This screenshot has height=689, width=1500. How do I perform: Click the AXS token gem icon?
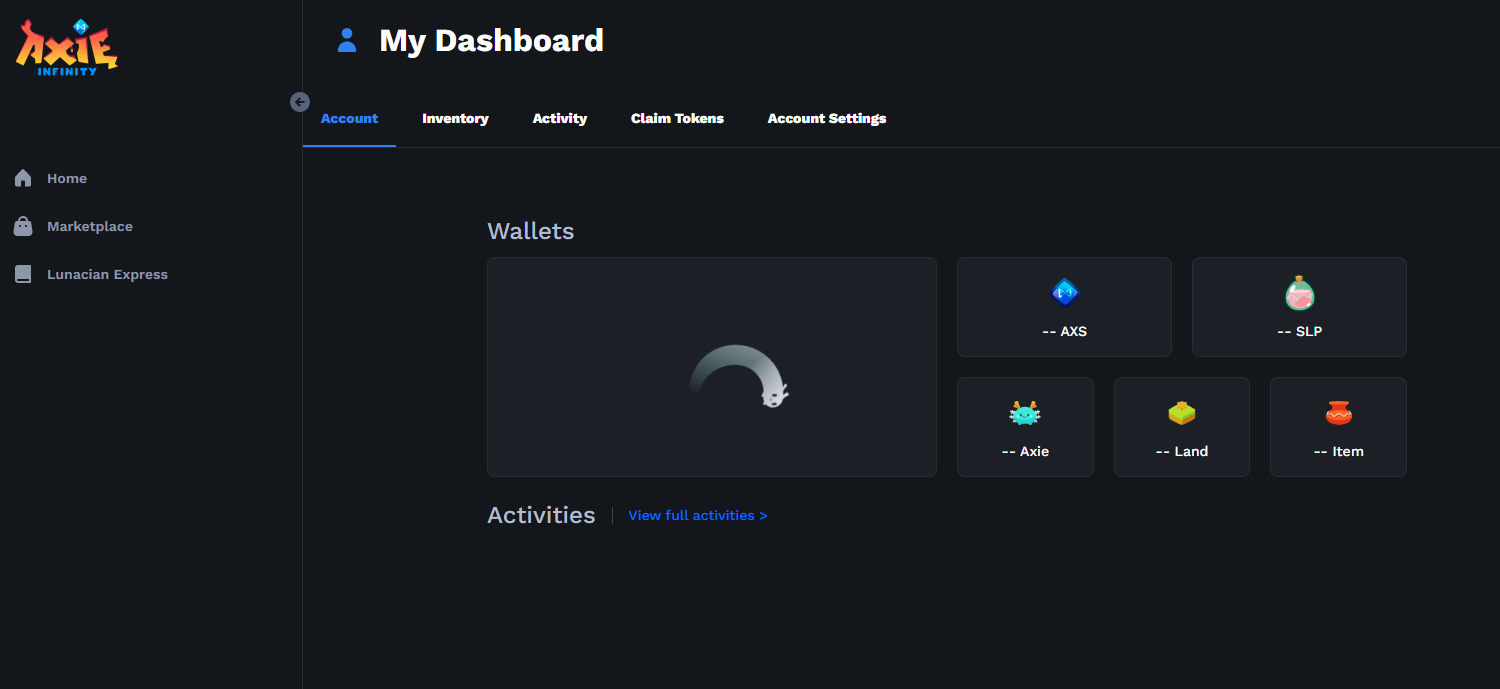pos(1065,293)
